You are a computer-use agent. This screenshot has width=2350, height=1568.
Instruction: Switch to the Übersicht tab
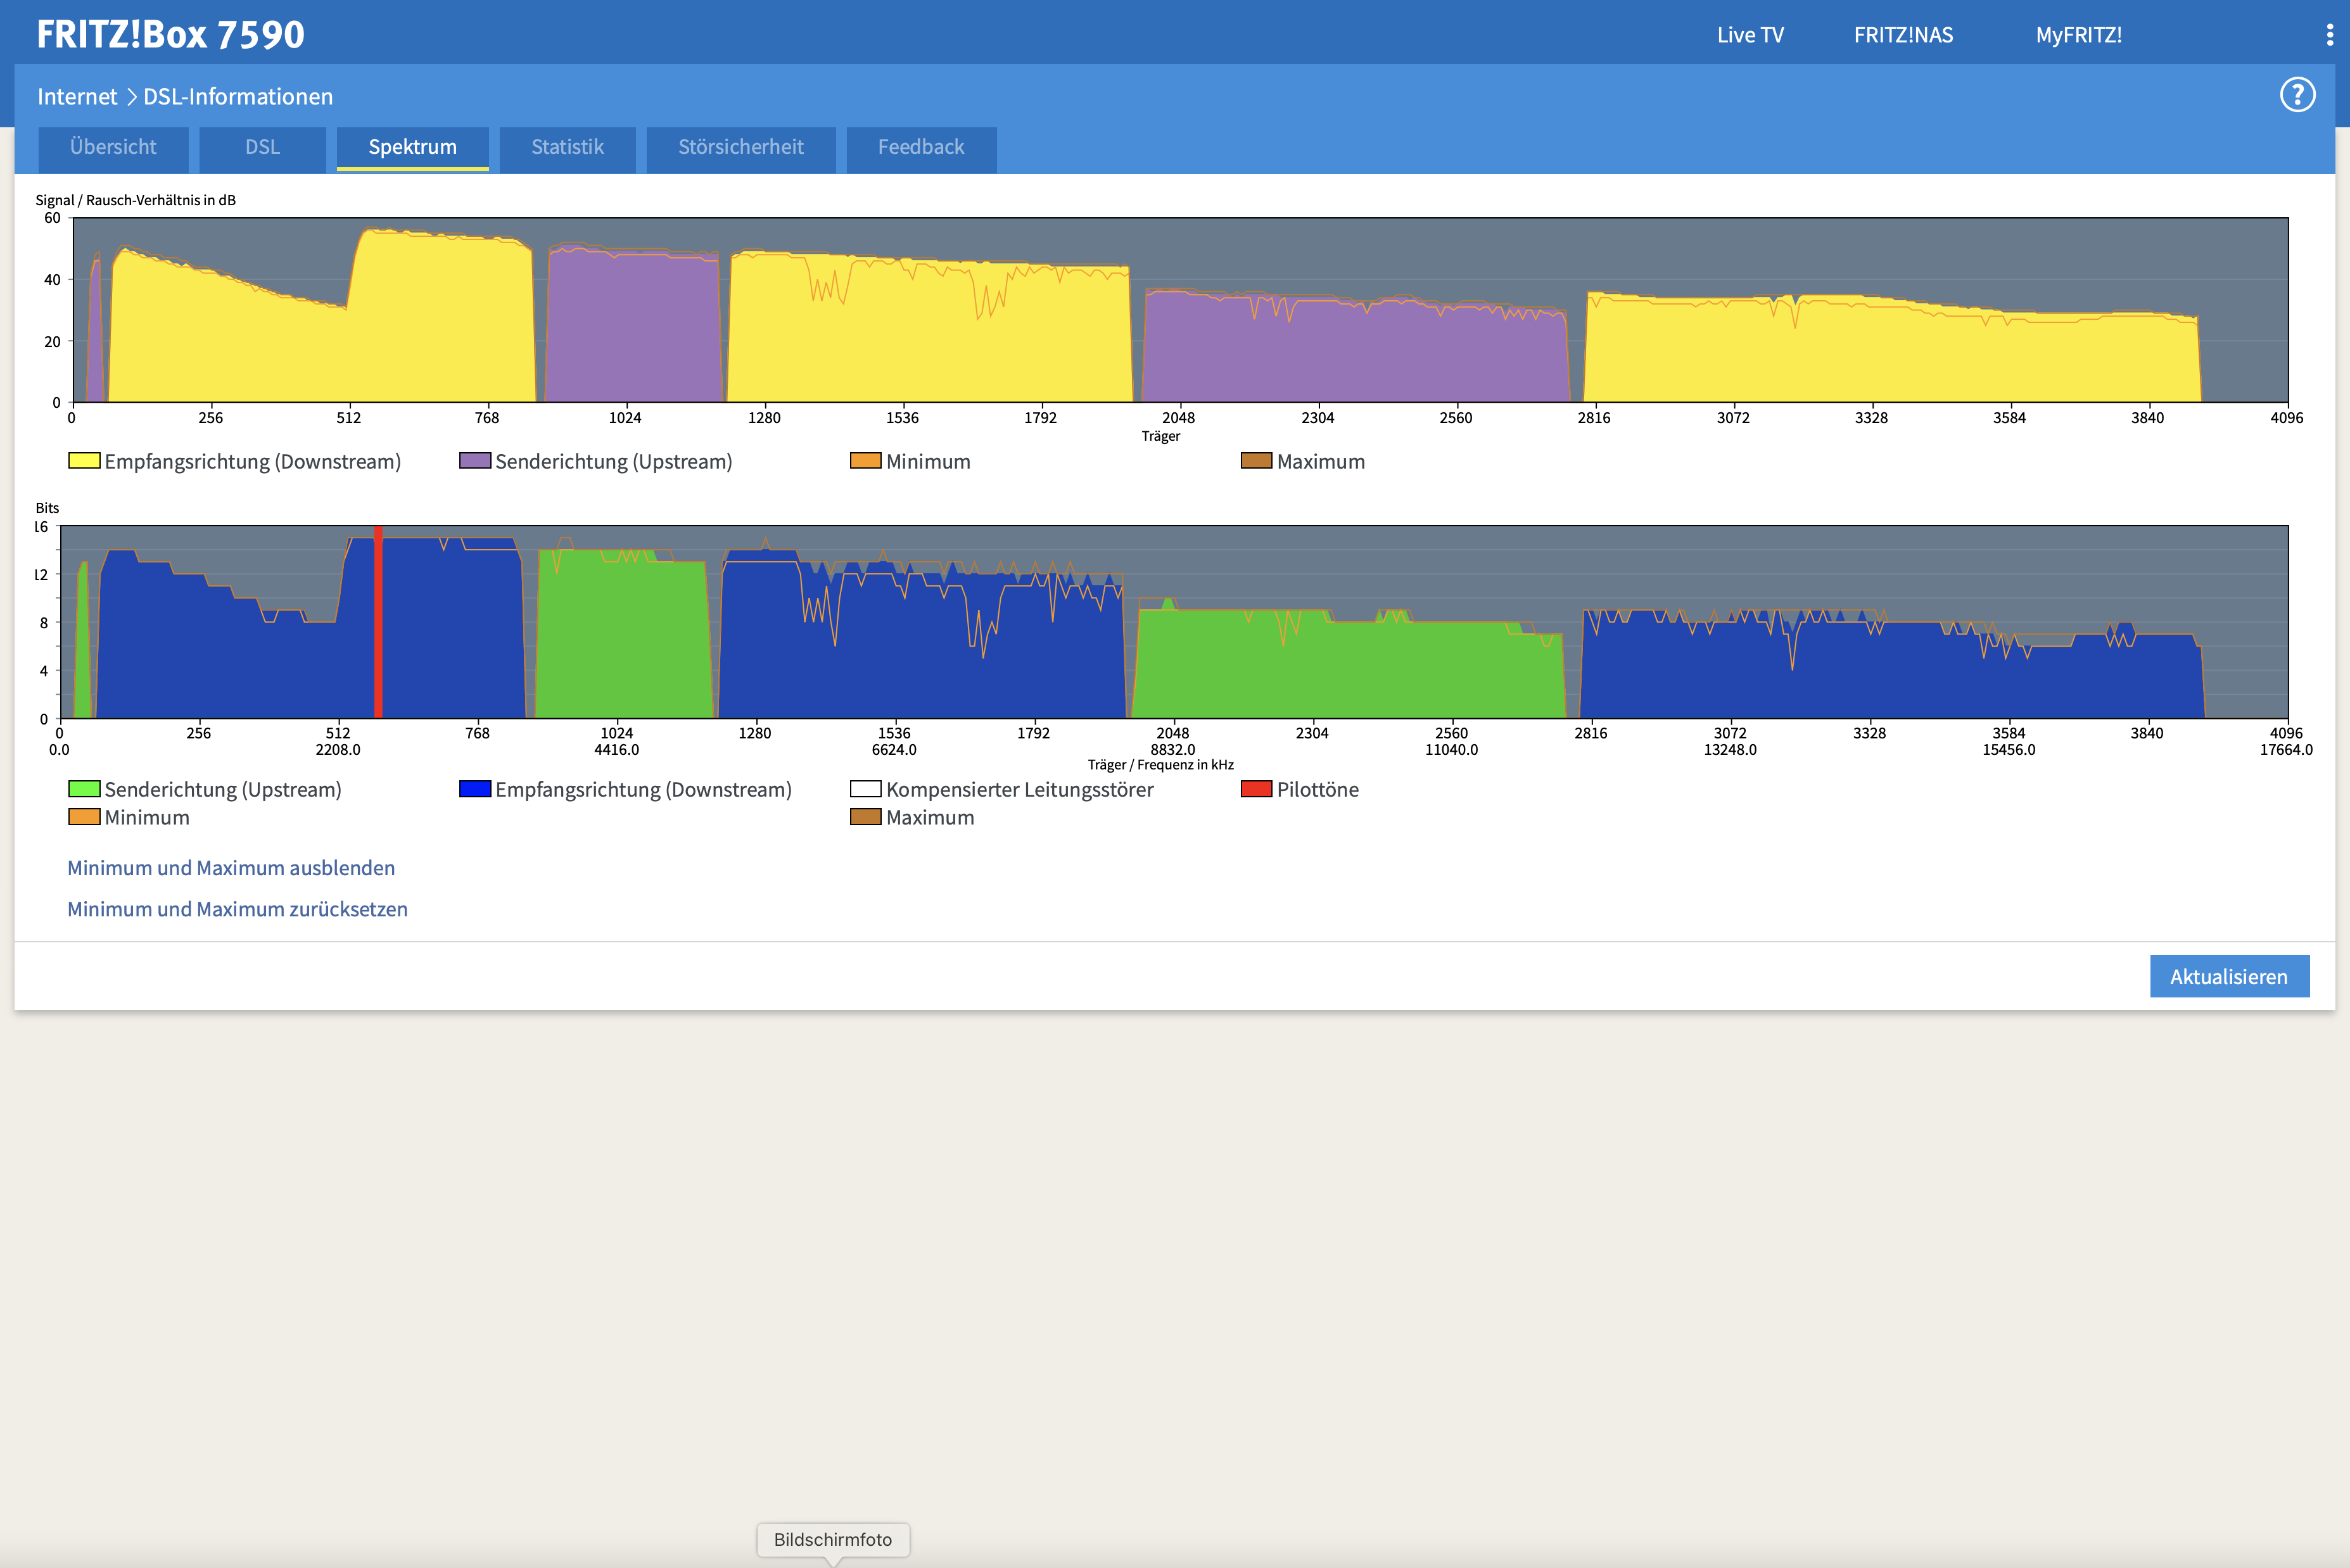tap(113, 148)
